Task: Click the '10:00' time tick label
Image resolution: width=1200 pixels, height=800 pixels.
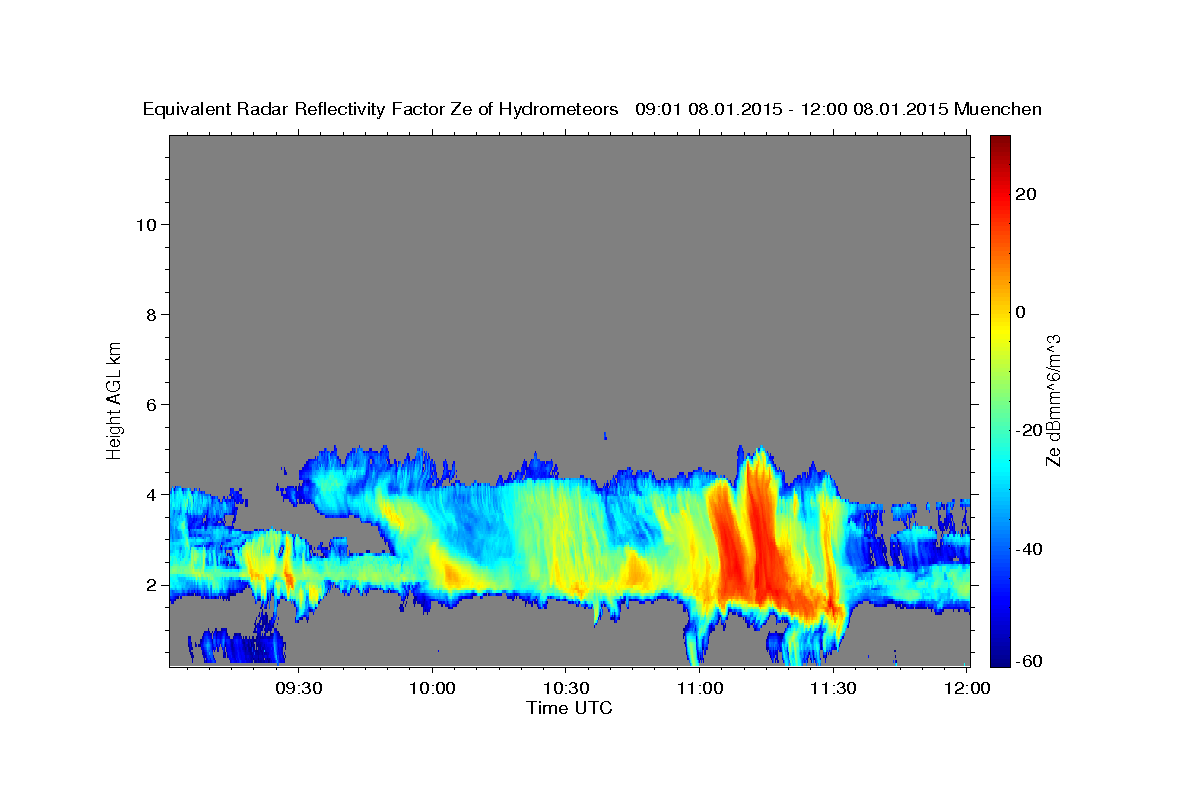Action: click(x=433, y=689)
